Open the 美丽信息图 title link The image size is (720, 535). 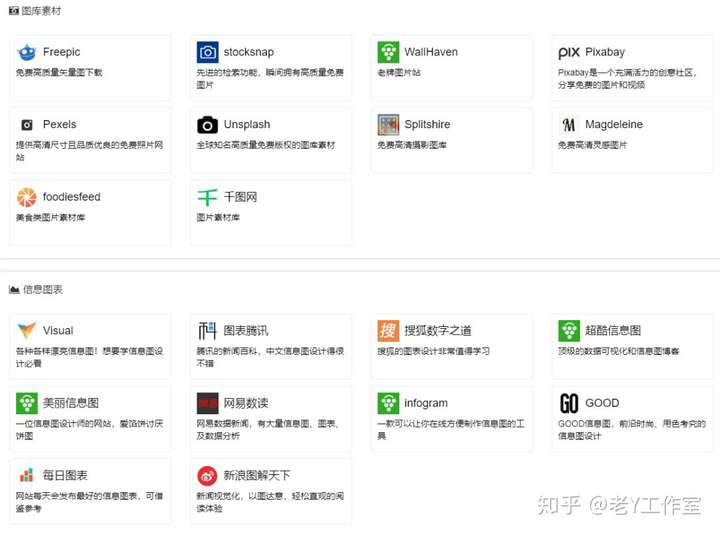pyautogui.click(x=71, y=403)
